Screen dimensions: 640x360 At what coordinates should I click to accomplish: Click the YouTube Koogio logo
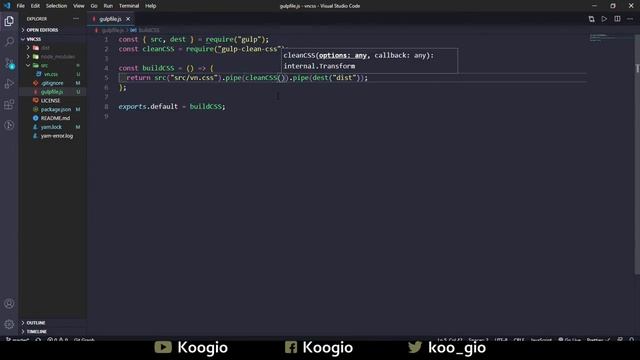coord(163,347)
